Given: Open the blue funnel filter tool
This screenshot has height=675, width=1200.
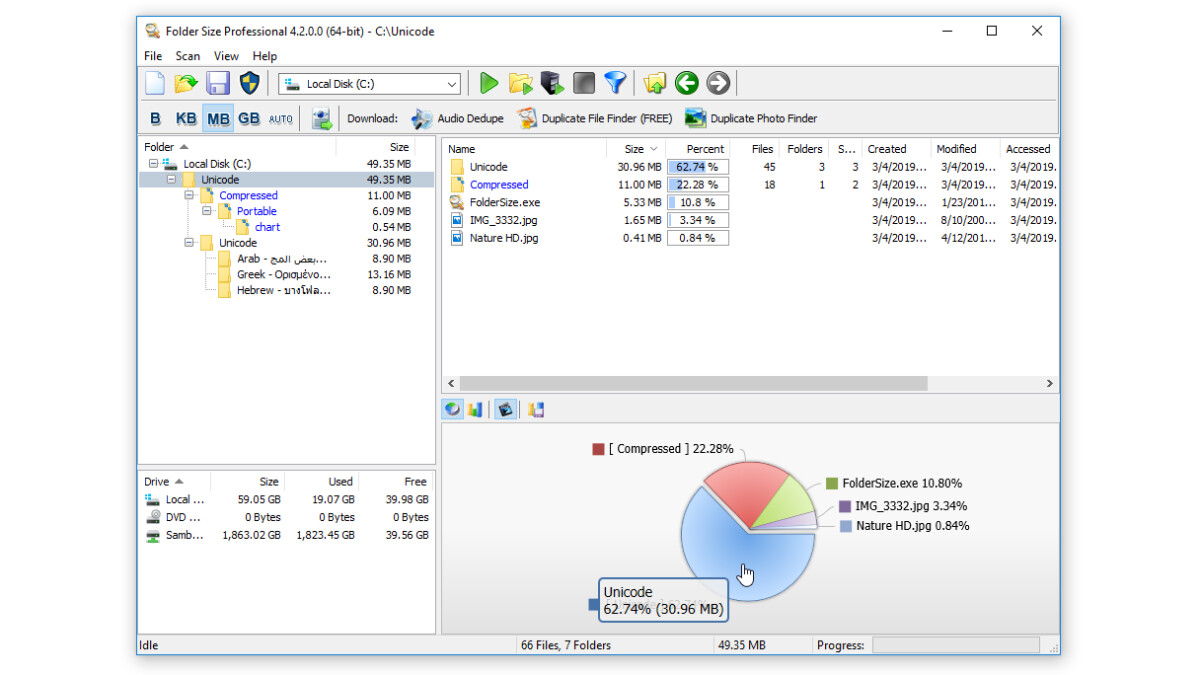Looking at the screenshot, I should [x=615, y=83].
